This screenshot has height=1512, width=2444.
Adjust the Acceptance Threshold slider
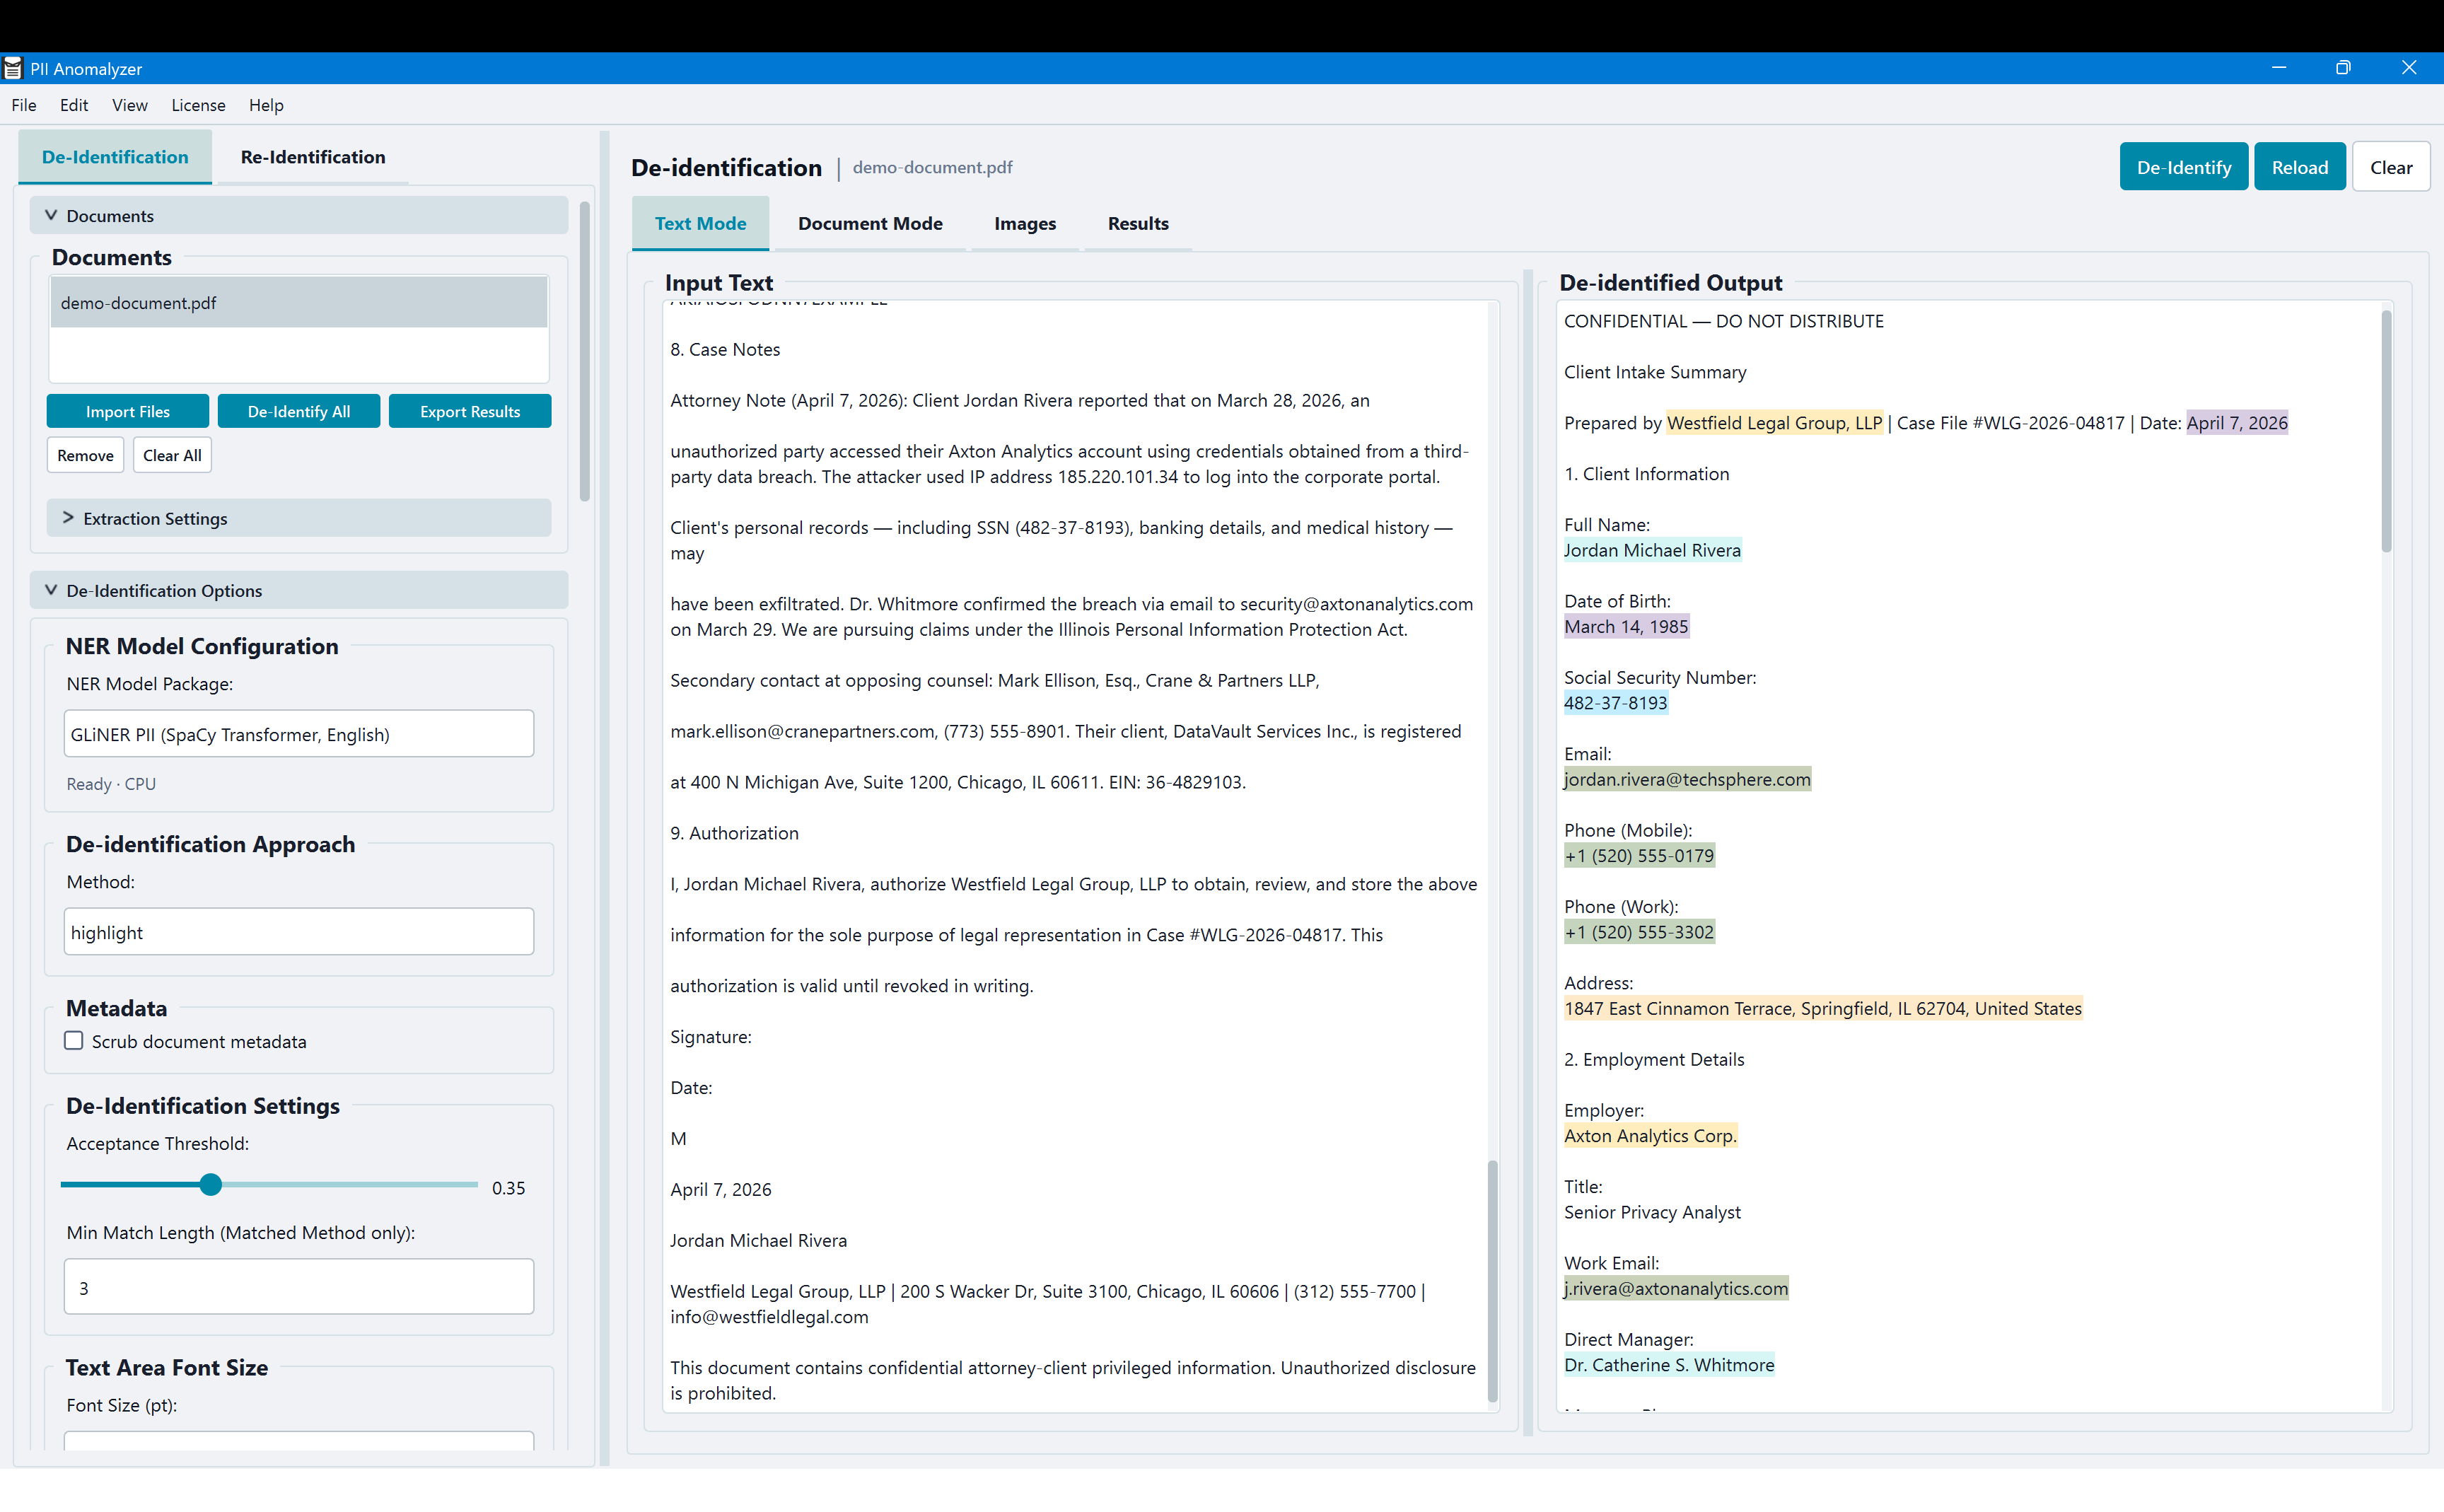coord(210,1184)
